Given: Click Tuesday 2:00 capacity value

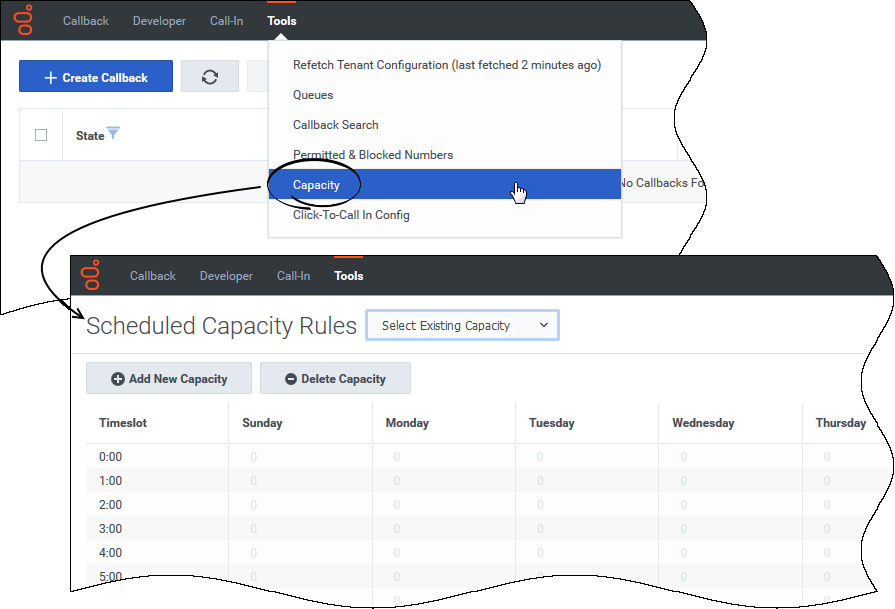Looking at the screenshot, I should [540, 505].
